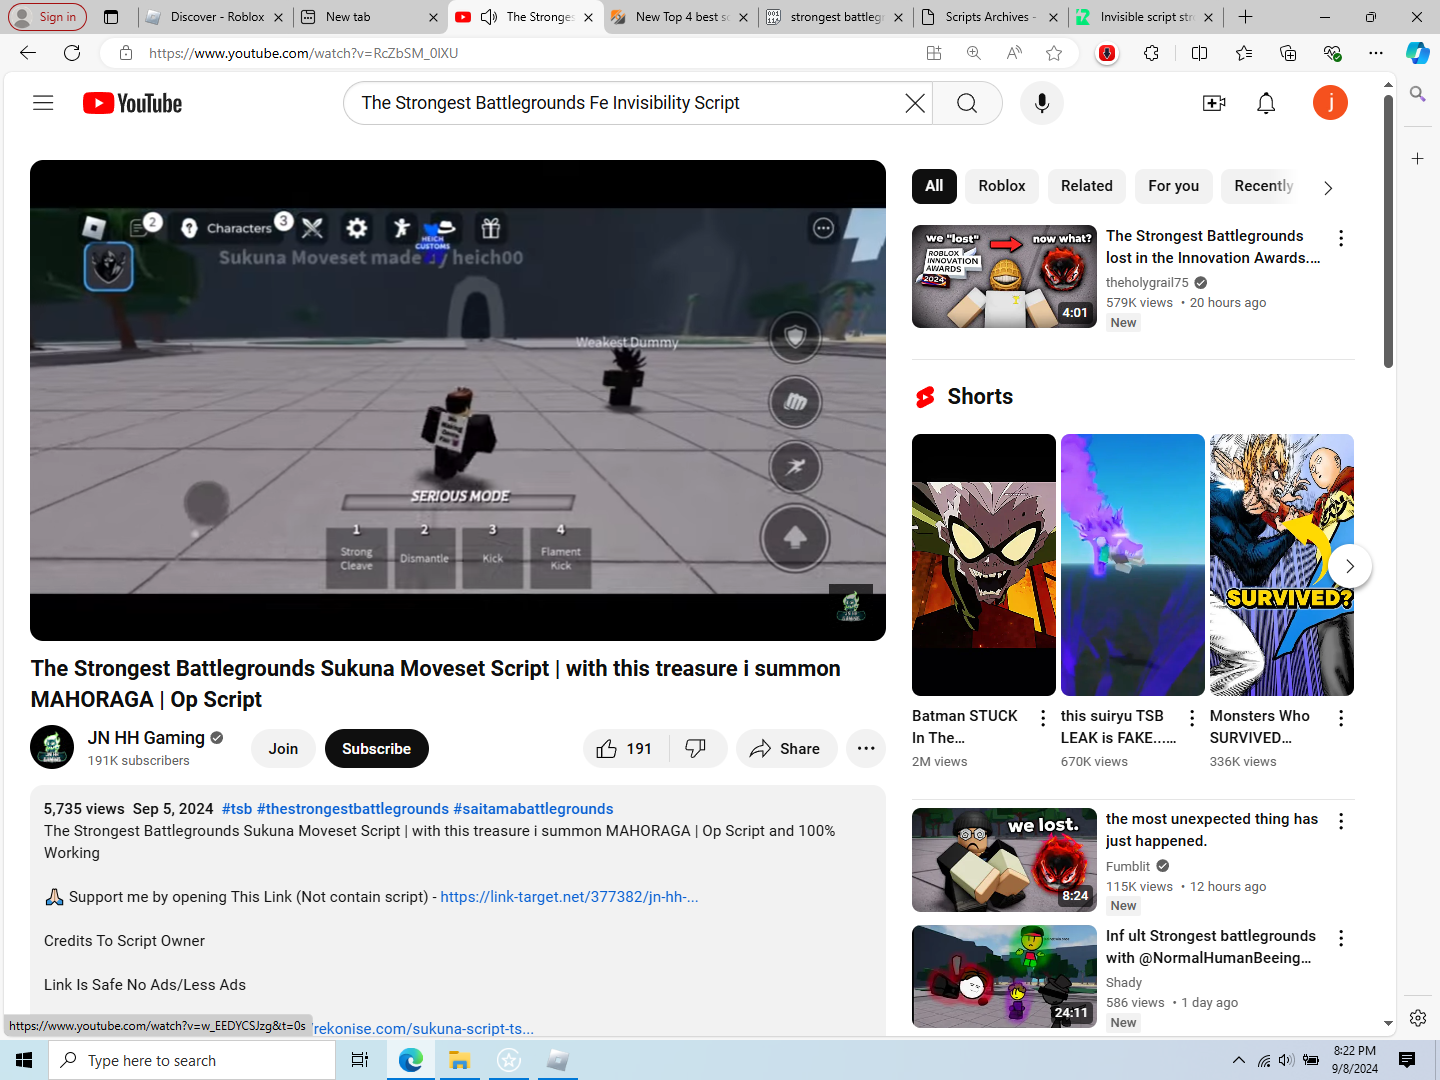Open the Batman STUCK short thumbnail

tap(984, 565)
